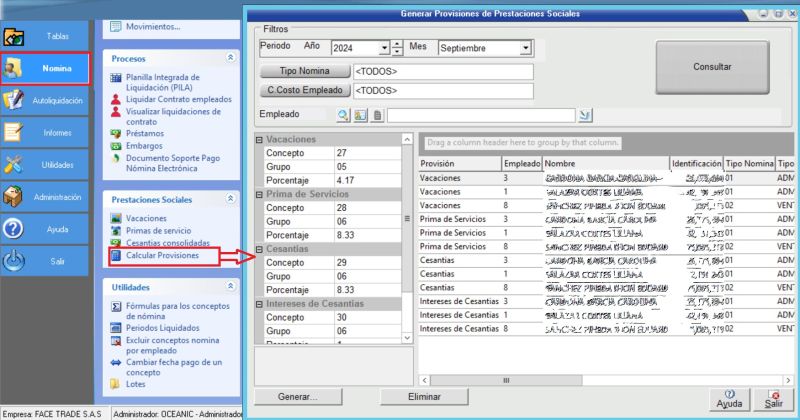Click the Tablas sidebar icon
800x420 pixels.
[x=15, y=36]
